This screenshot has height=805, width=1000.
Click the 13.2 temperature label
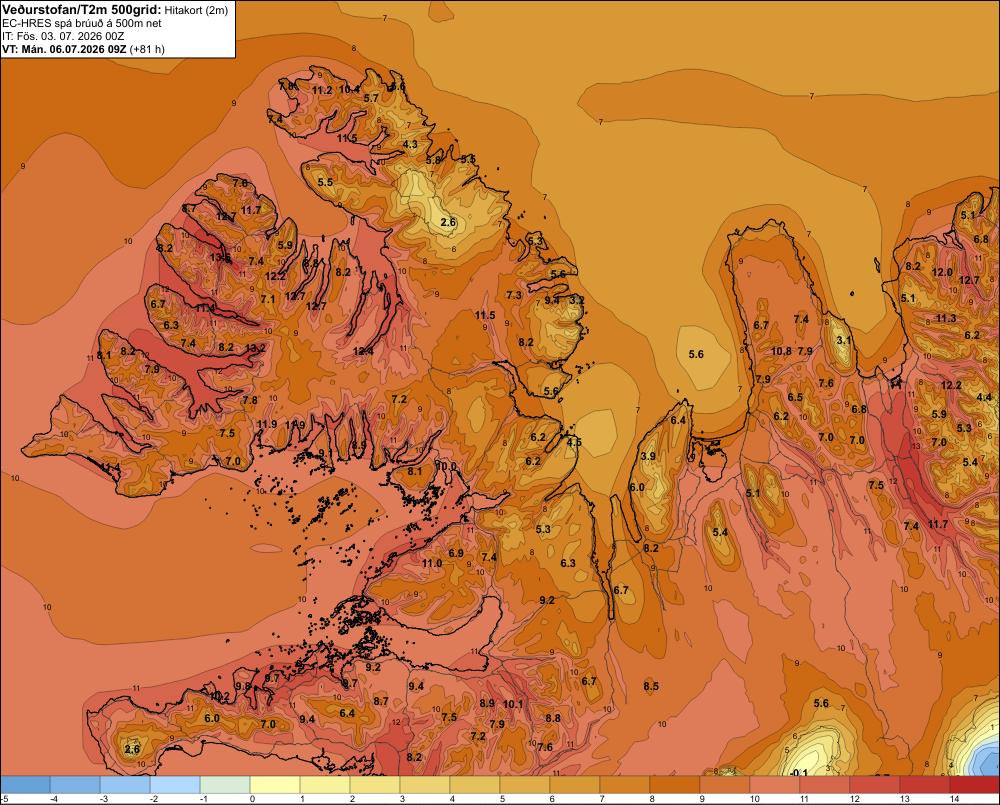click(x=255, y=348)
